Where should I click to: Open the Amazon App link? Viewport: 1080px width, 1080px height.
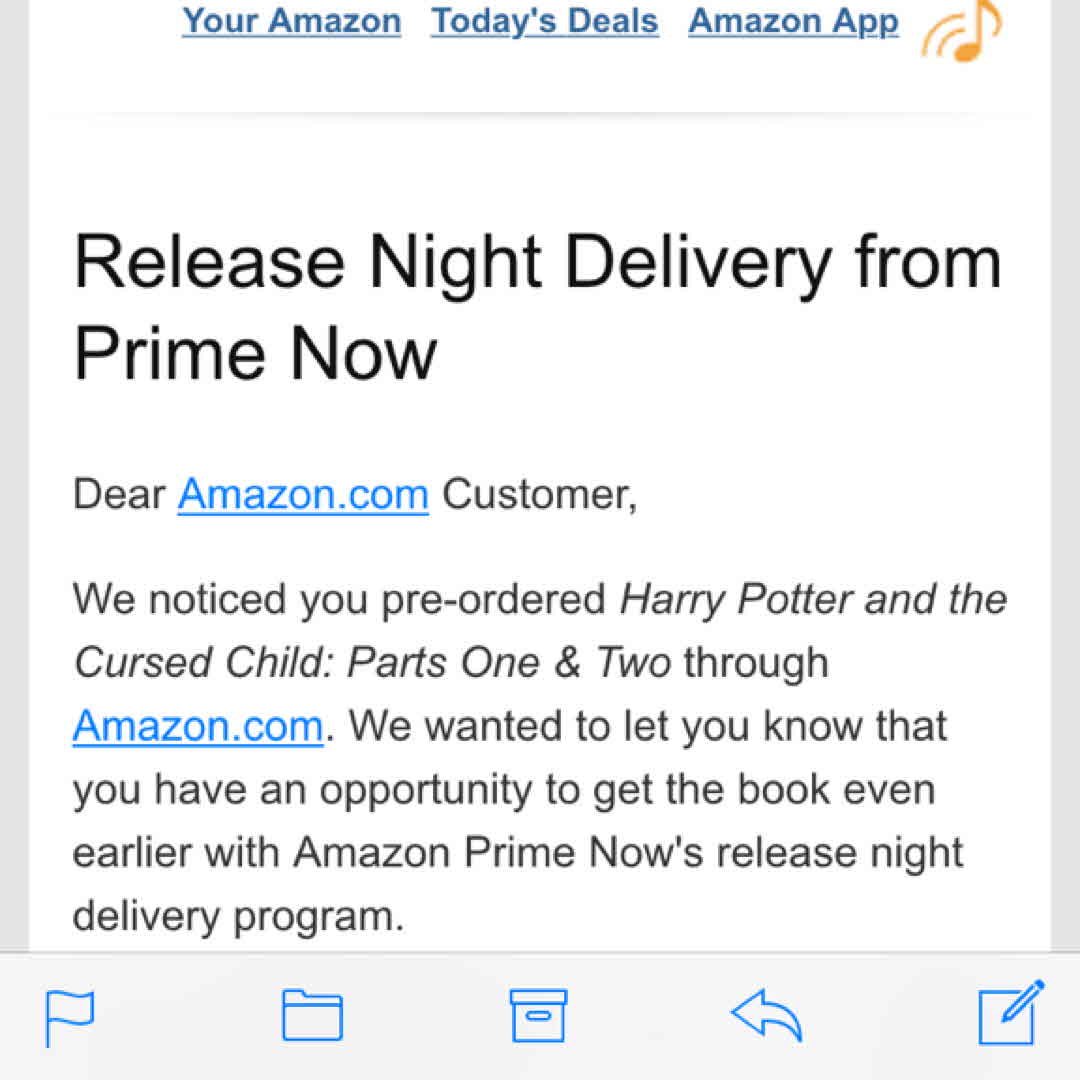pyautogui.click(x=793, y=21)
